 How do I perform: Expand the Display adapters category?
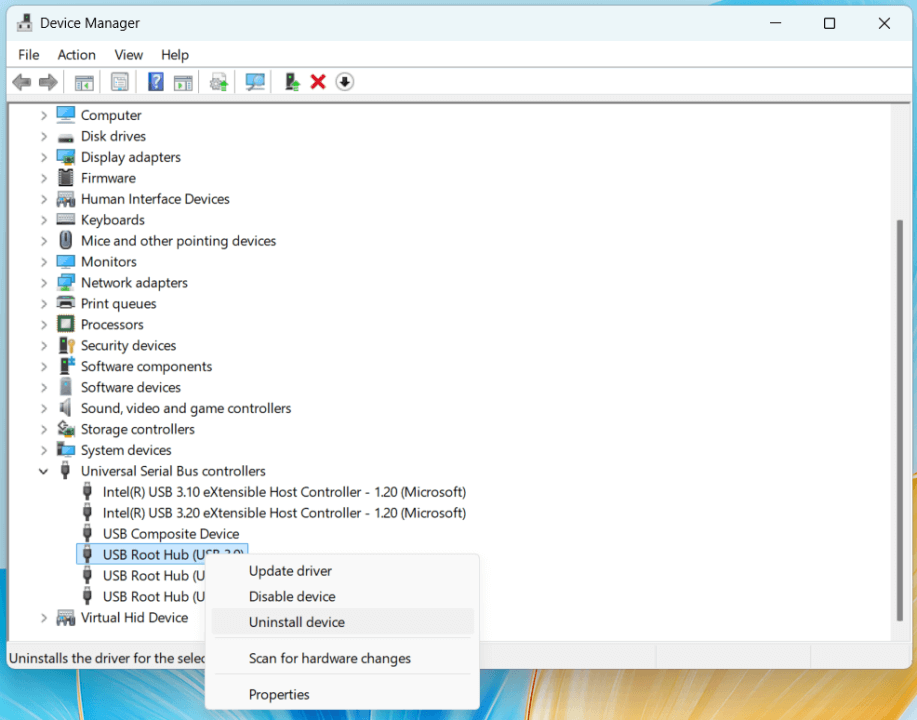click(x=43, y=157)
